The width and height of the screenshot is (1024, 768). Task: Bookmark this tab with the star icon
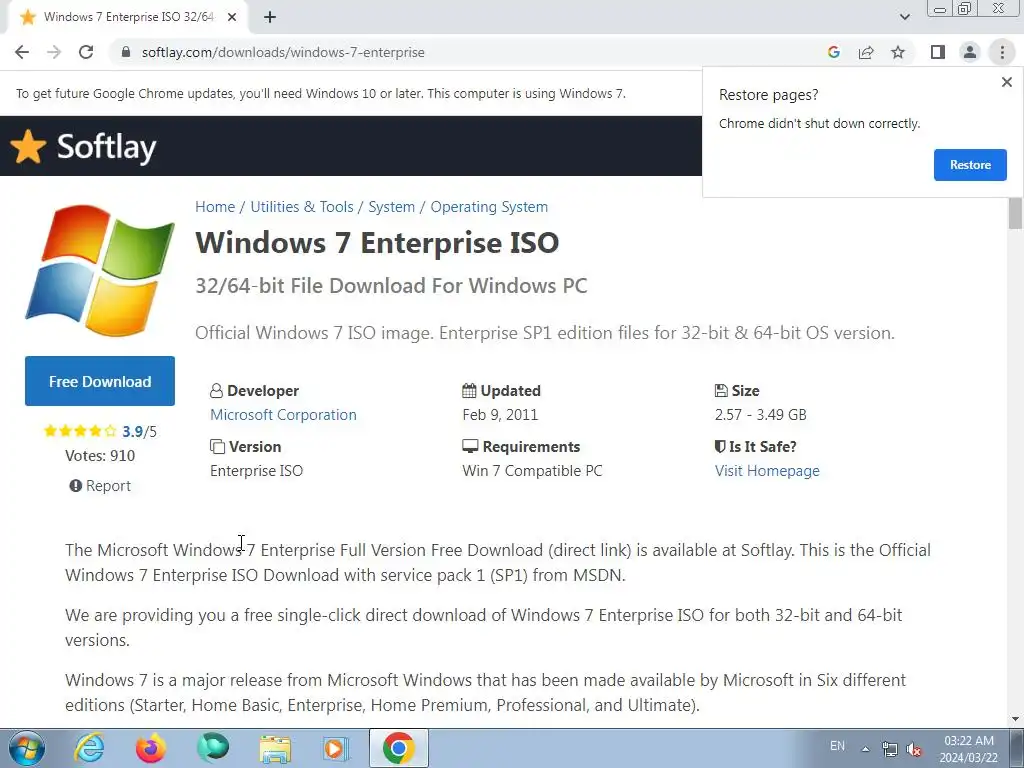click(x=898, y=52)
